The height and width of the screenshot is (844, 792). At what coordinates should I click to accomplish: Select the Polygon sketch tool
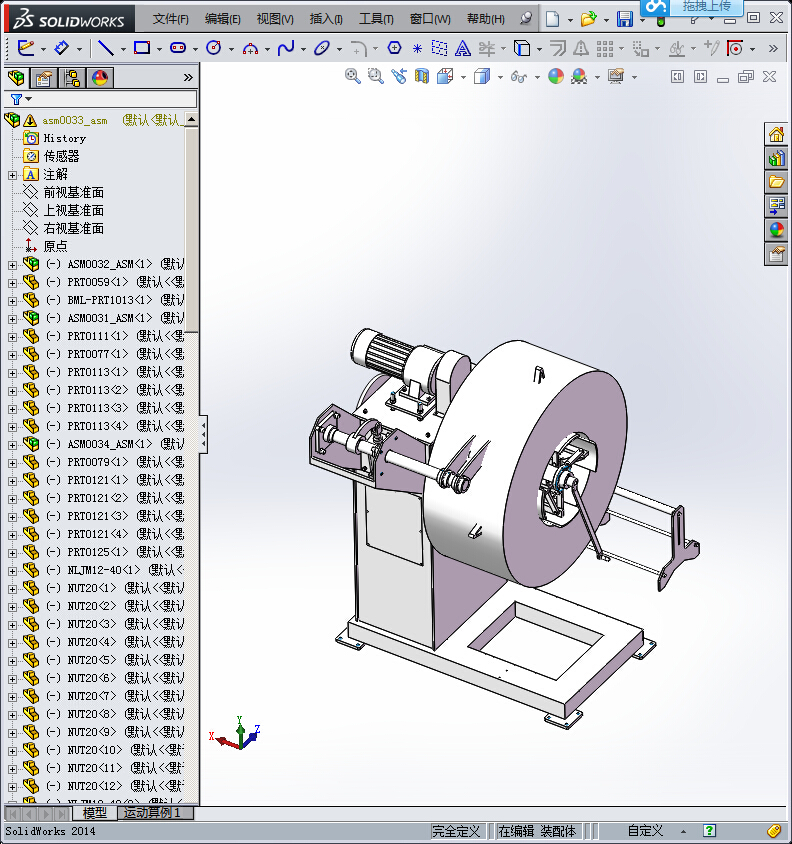(x=395, y=48)
